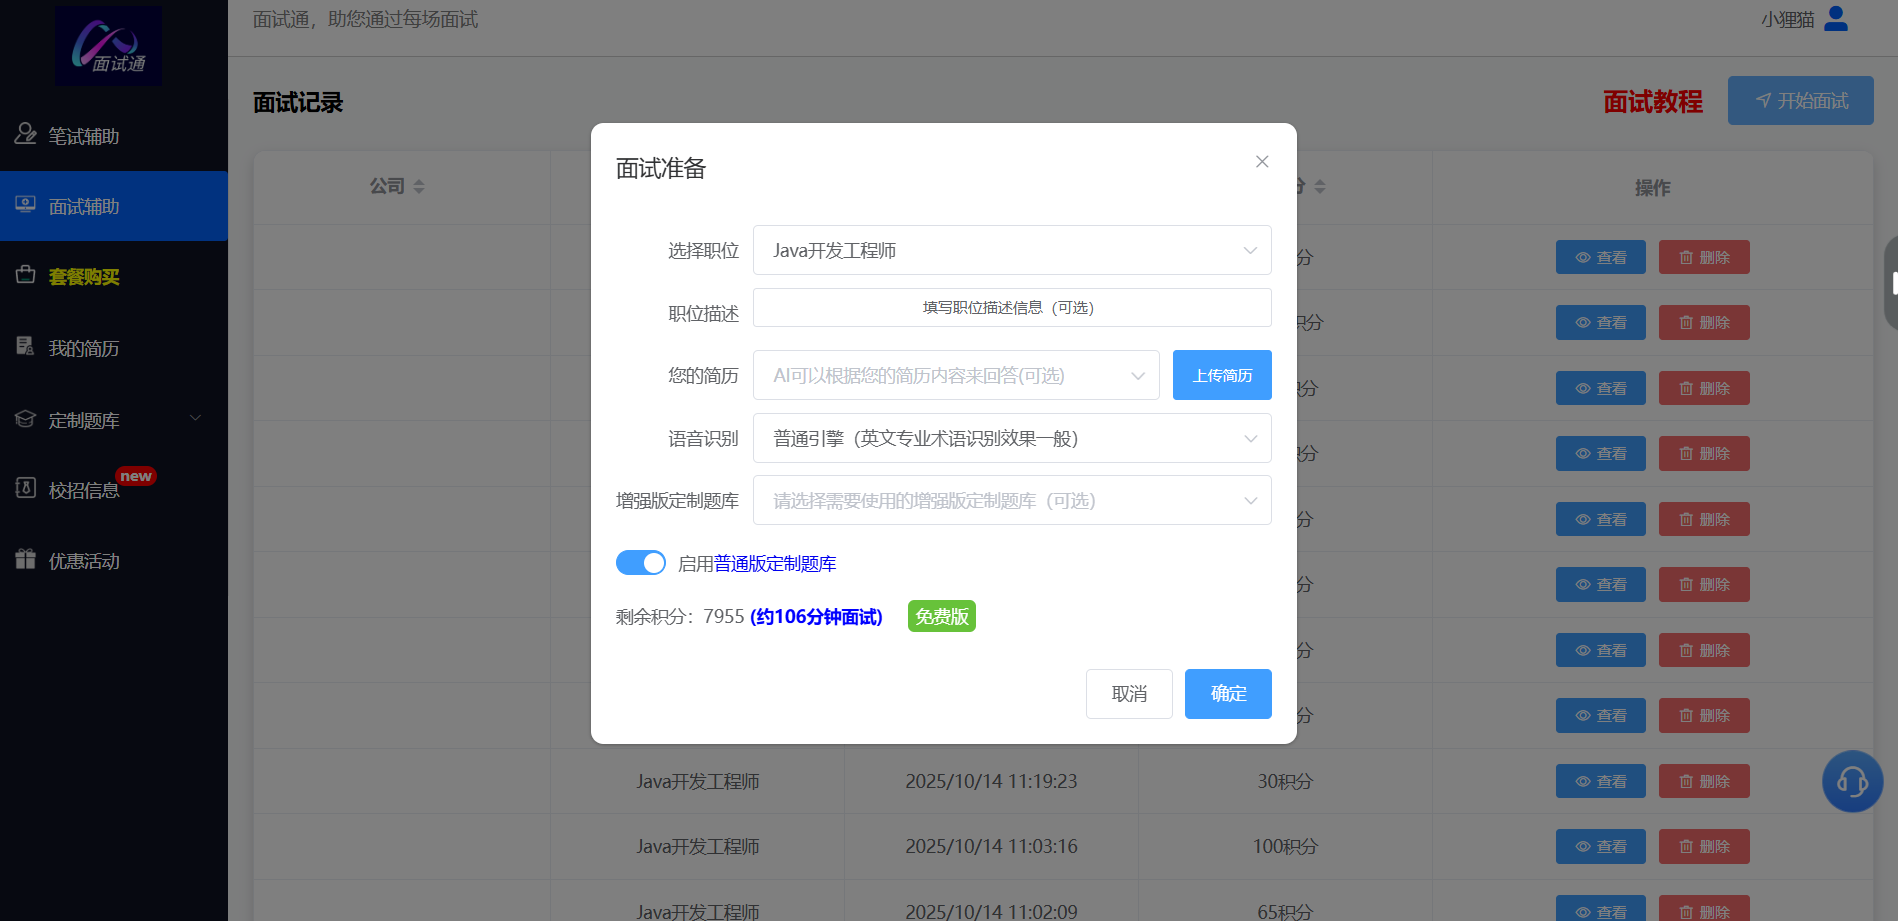Screen dimensions: 1898x921
Task: Click the 开始面试 button
Action: 1801,101
